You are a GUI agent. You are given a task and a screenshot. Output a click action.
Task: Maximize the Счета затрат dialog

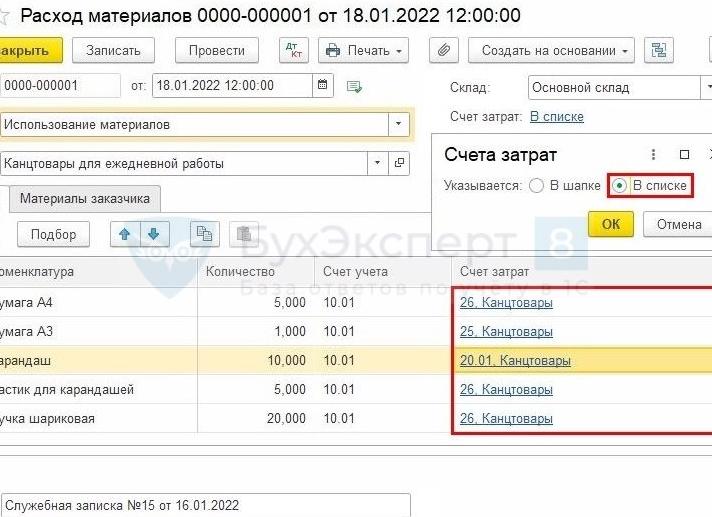[x=684, y=155]
